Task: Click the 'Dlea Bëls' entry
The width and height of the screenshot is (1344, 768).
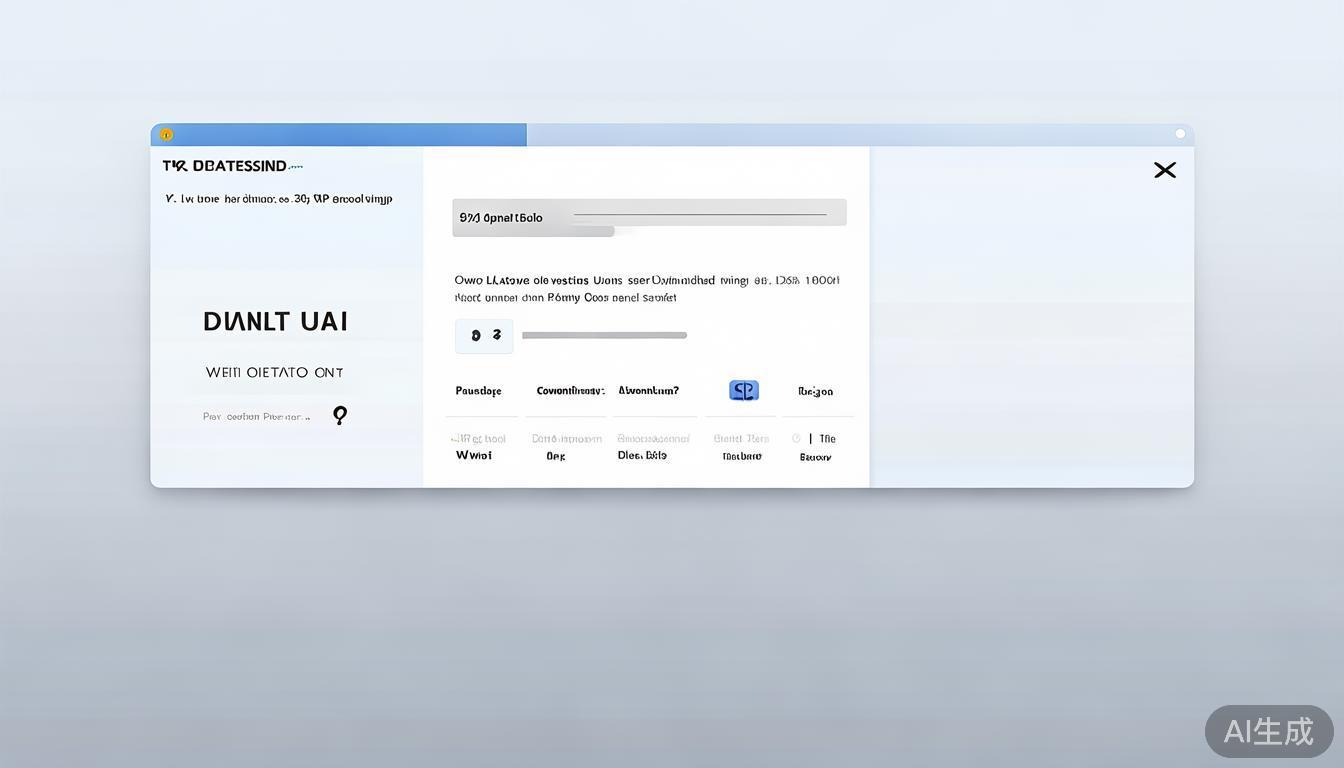Action: [x=642, y=455]
